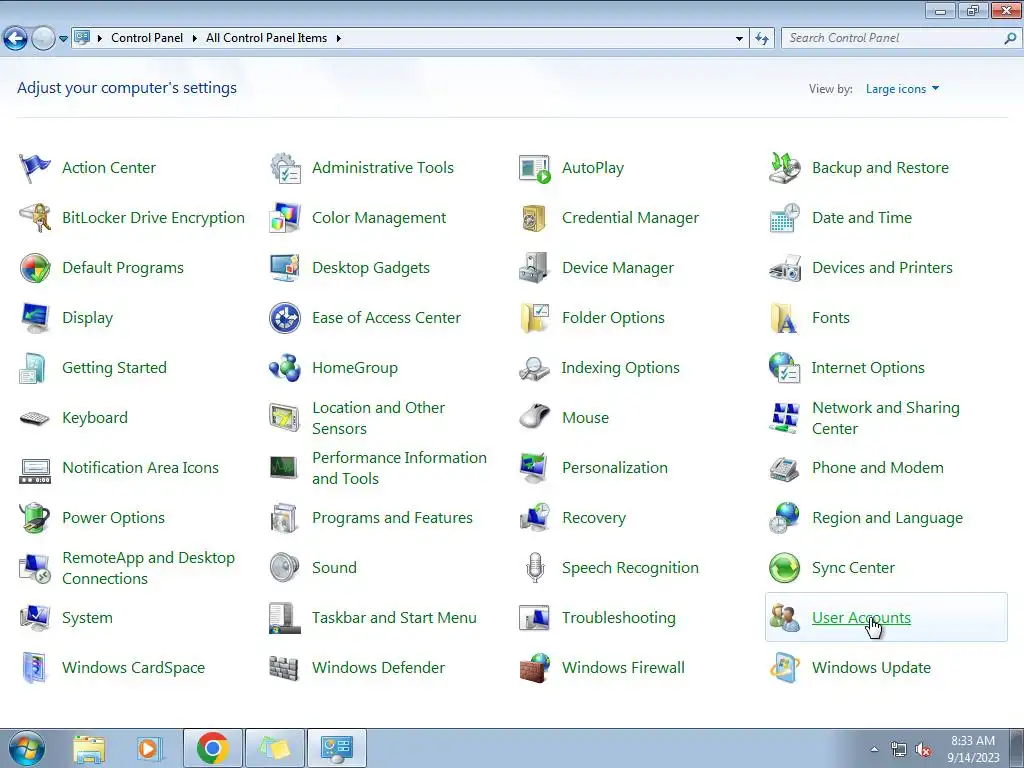Open the Personalization link
The width and height of the screenshot is (1024, 768).
[x=615, y=468]
